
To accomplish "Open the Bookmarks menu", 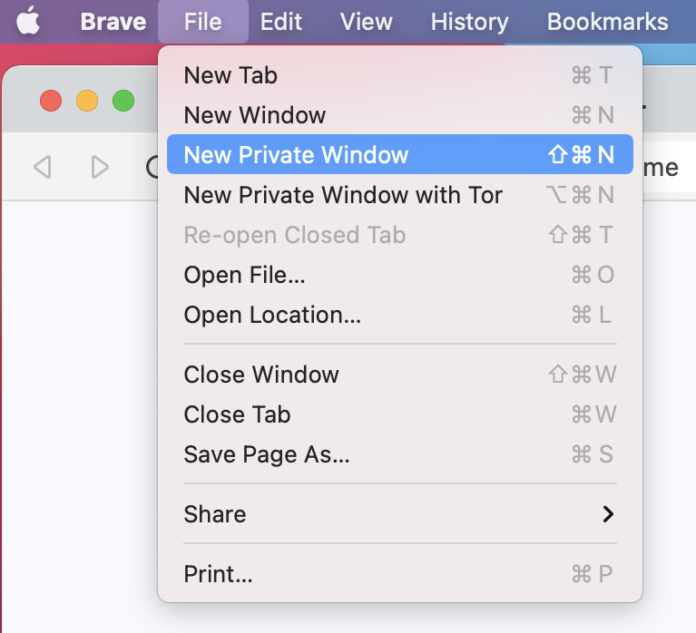I will 607,21.
